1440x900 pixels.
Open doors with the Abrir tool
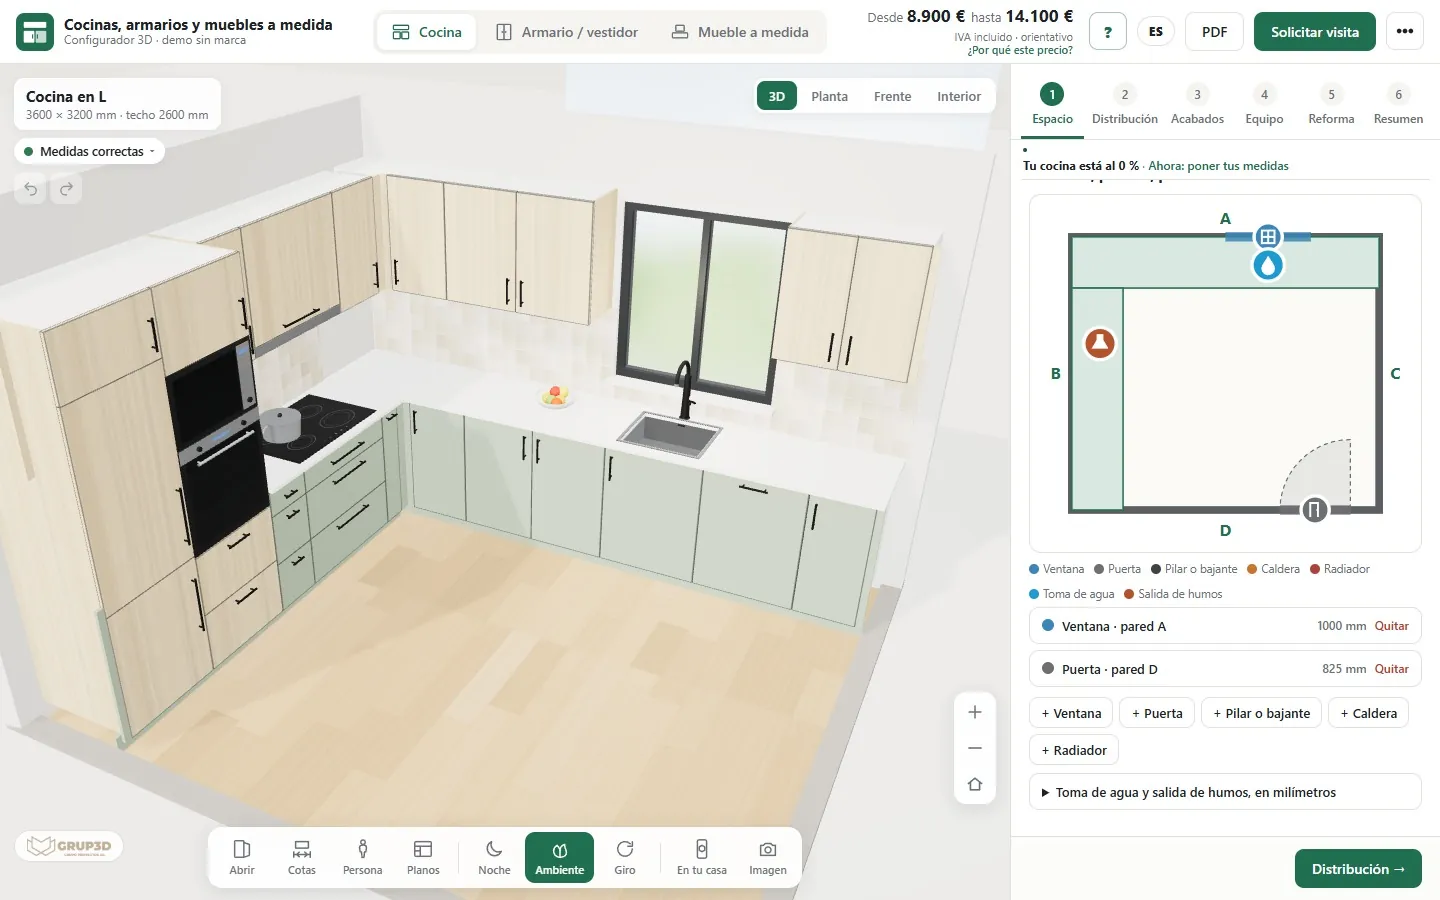pyautogui.click(x=242, y=857)
